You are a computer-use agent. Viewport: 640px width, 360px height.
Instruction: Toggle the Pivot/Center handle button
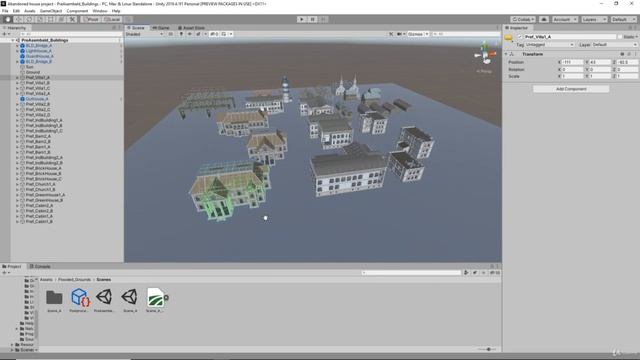point(91,19)
